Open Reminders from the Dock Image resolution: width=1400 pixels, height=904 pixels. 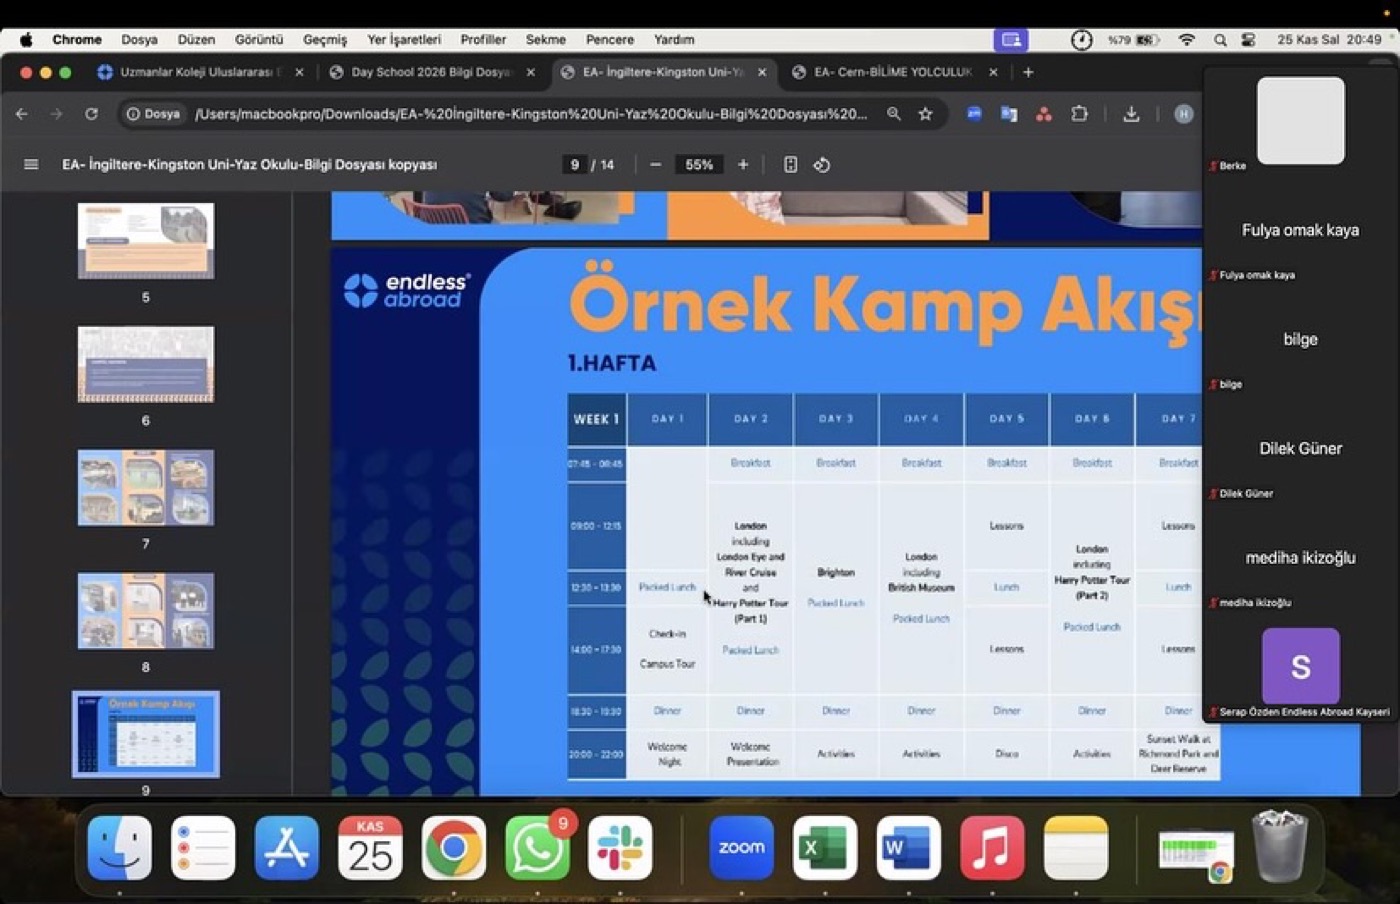(x=203, y=848)
